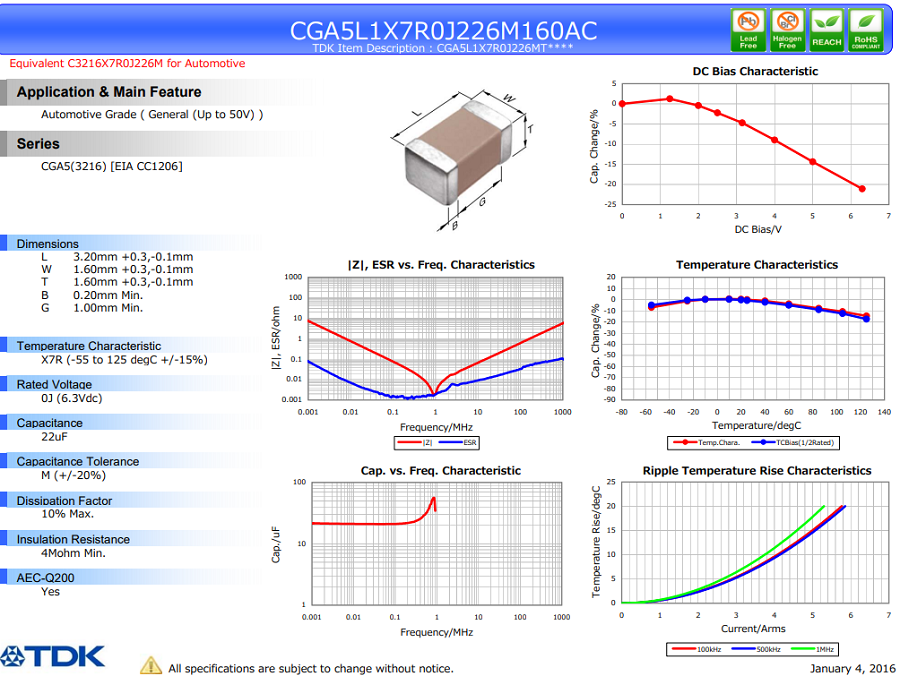Click the red Temp.Chara. legend entry
Viewport: 900px width, 676px height.
pos(707,442)
